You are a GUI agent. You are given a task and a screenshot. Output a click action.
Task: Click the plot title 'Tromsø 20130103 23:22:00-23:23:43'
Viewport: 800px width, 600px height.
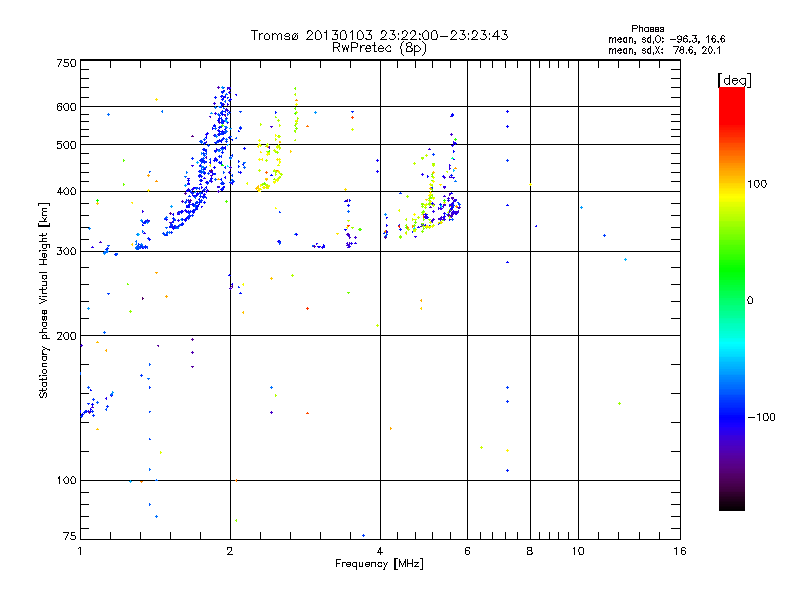coord(379,35)
